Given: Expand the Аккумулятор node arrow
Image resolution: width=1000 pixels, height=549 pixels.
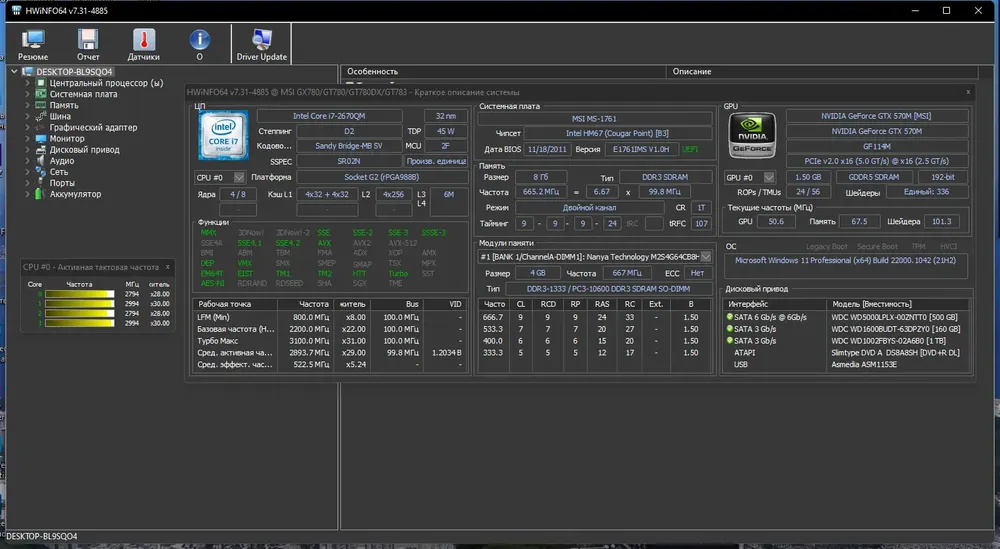Looking at the screenshot, I should point(27,194).
